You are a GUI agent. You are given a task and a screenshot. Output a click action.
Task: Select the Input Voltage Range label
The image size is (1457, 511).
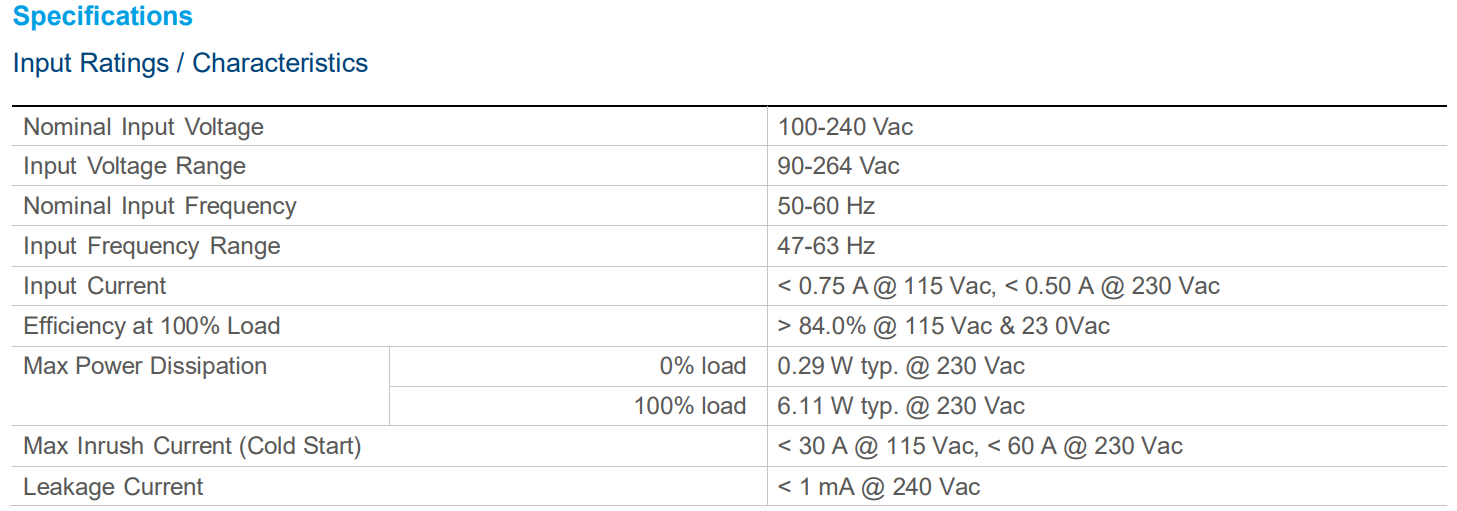click(134, 166)
